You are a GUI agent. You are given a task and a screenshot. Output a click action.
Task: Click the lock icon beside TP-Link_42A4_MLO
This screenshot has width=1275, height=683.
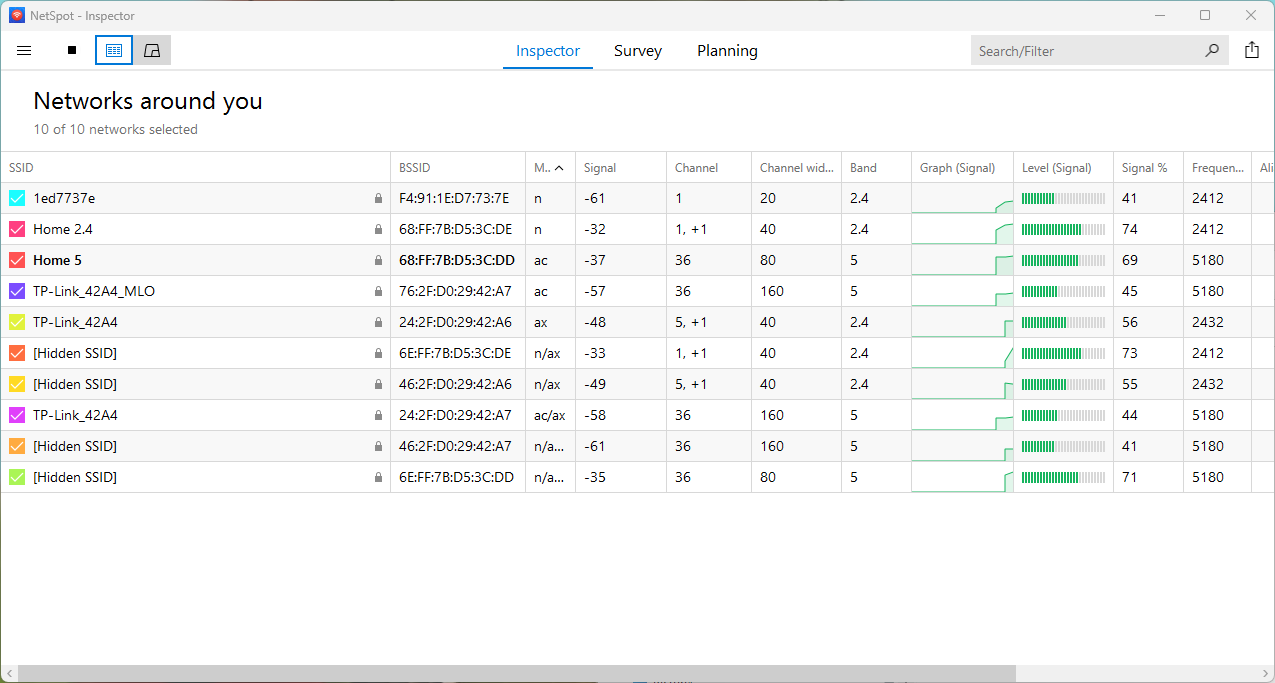point(378,291)
